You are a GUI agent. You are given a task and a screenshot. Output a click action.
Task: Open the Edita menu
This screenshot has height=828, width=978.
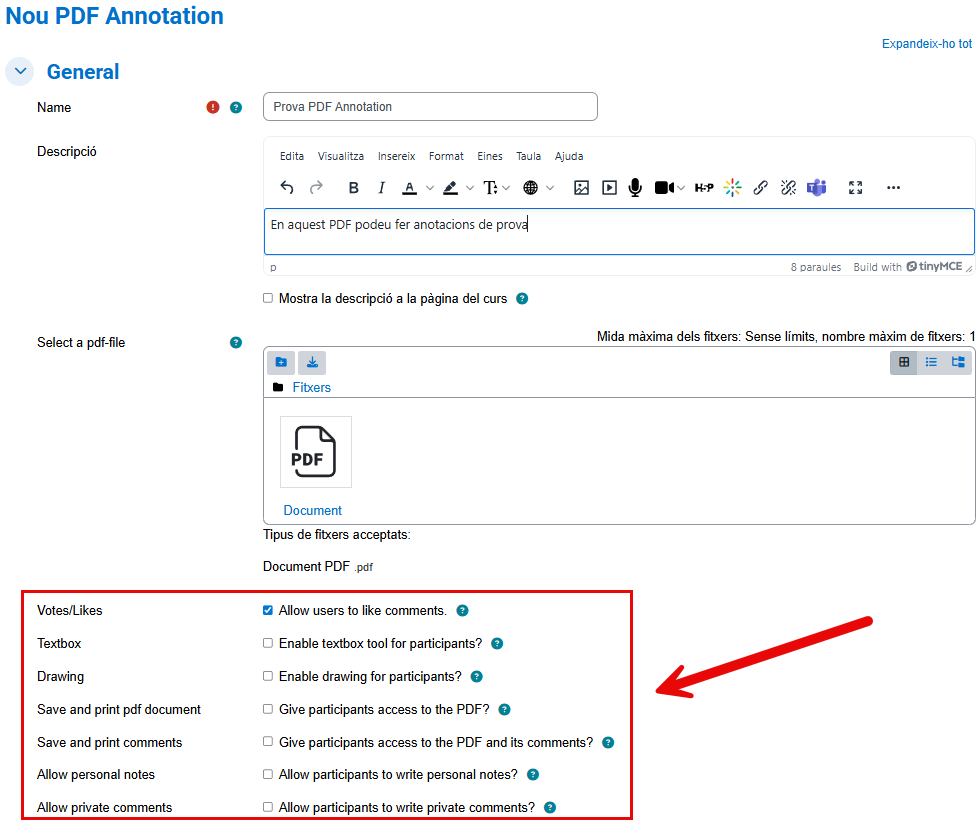pos(292,156)
